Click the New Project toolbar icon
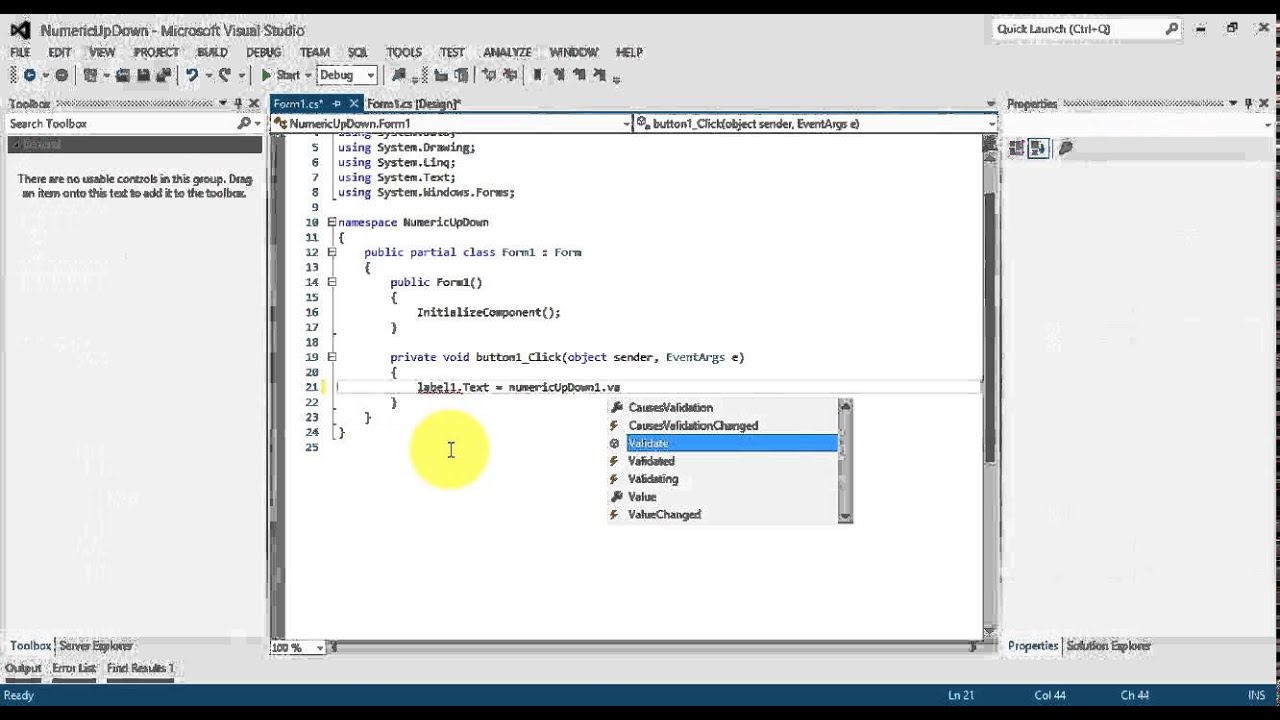This screenshot has width=1280, height=720. coord(90,75)
